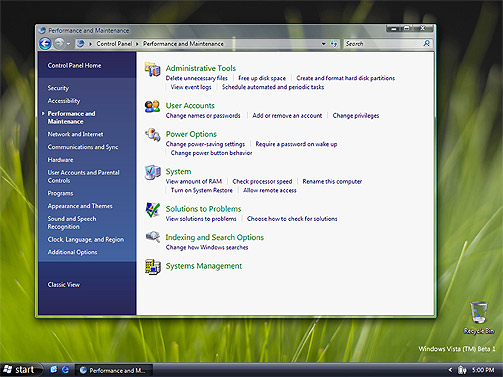Click Change names or passwords link
503x377 pixels.
tap(203, 116)
